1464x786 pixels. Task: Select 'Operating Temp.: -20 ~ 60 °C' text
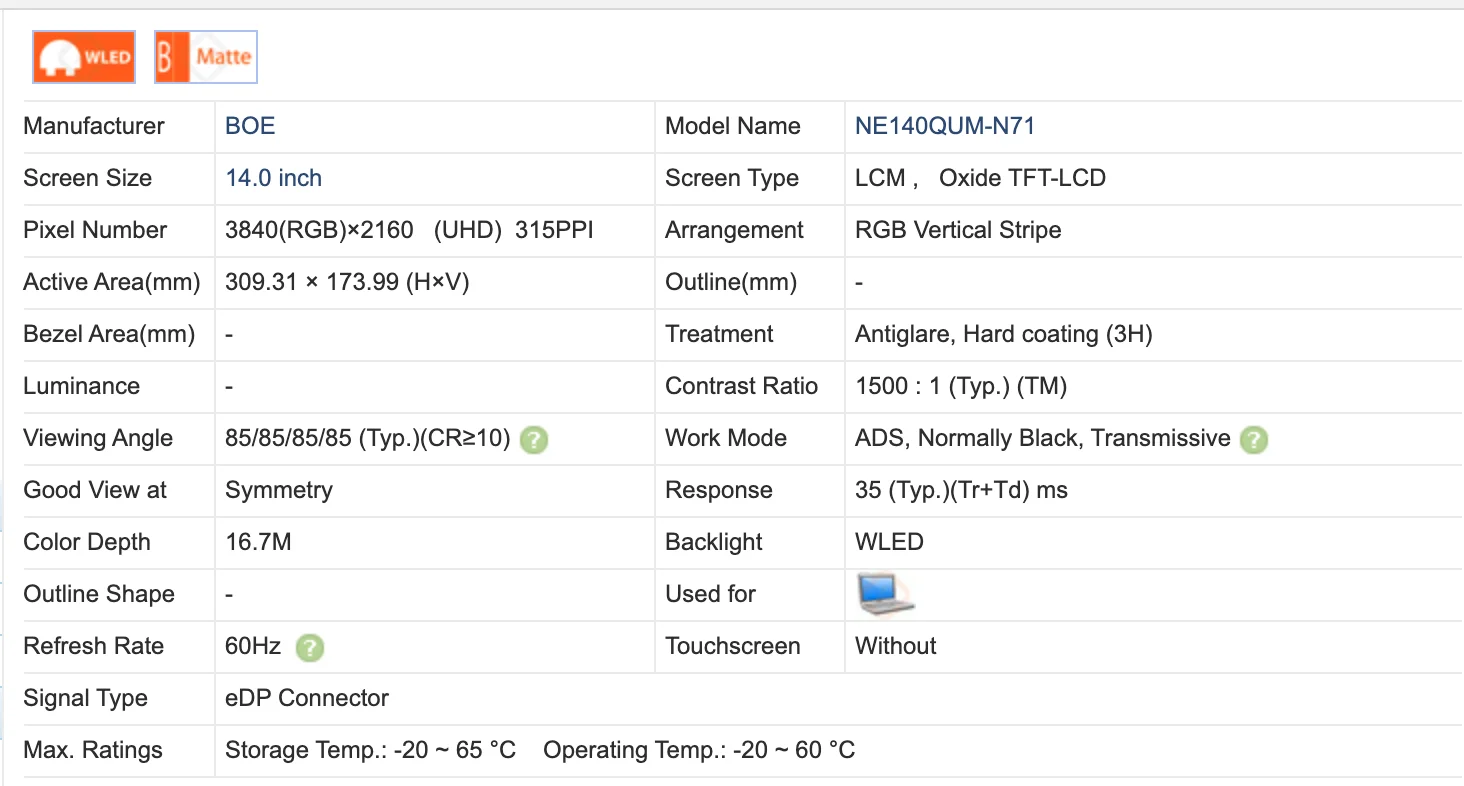coord(699,750)
